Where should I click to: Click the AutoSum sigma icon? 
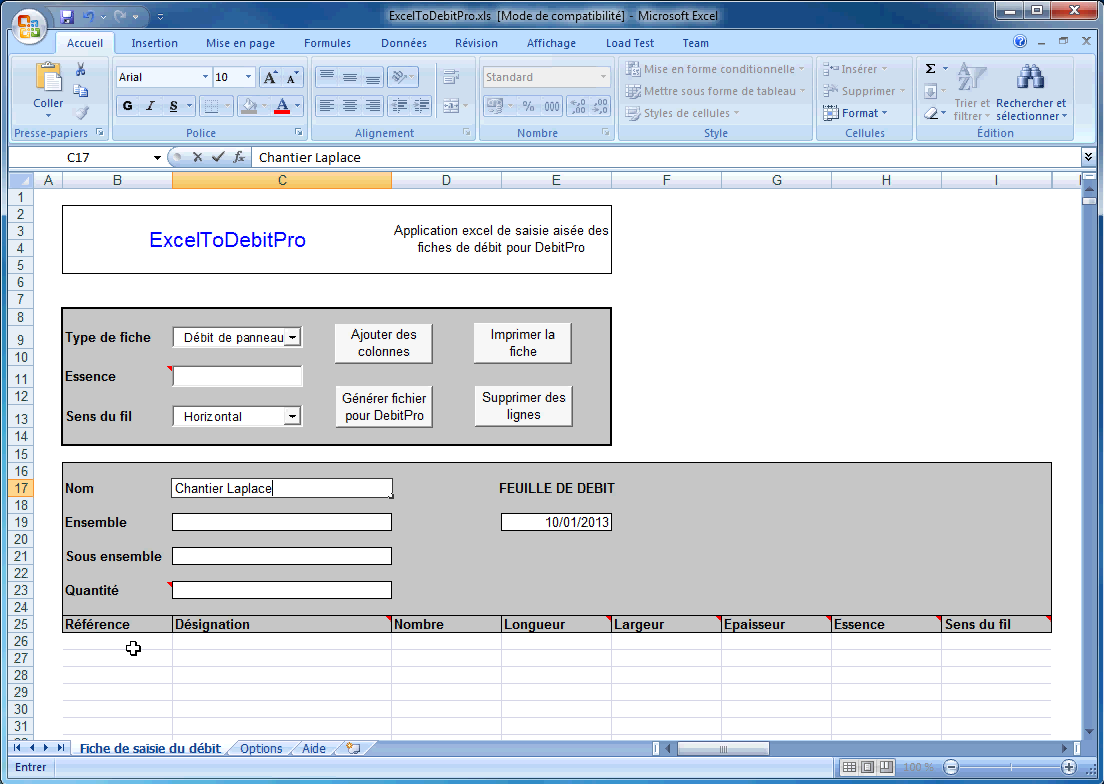click(930, 69)
